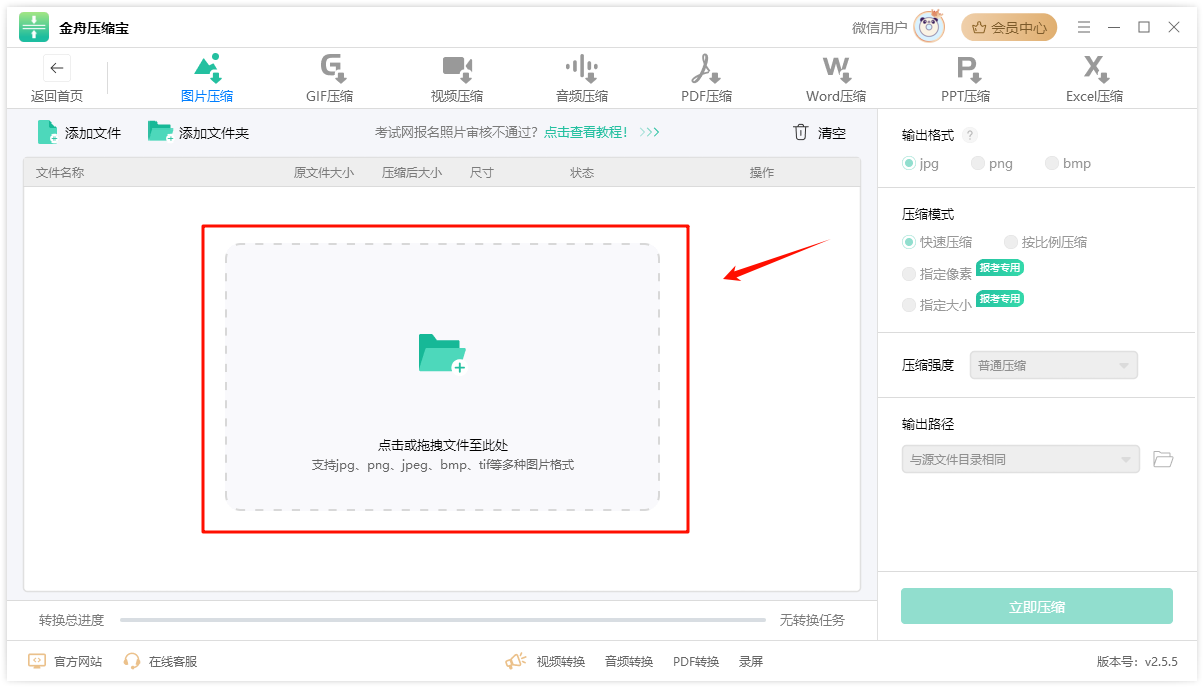Click the green folder icon in drop zone

[x=442, y=354]
